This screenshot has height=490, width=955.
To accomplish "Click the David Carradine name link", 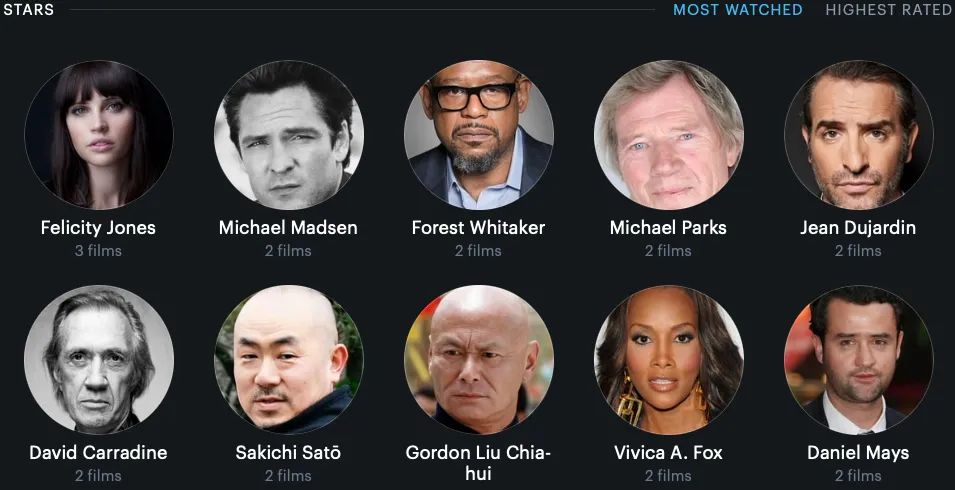I will 99,453.
